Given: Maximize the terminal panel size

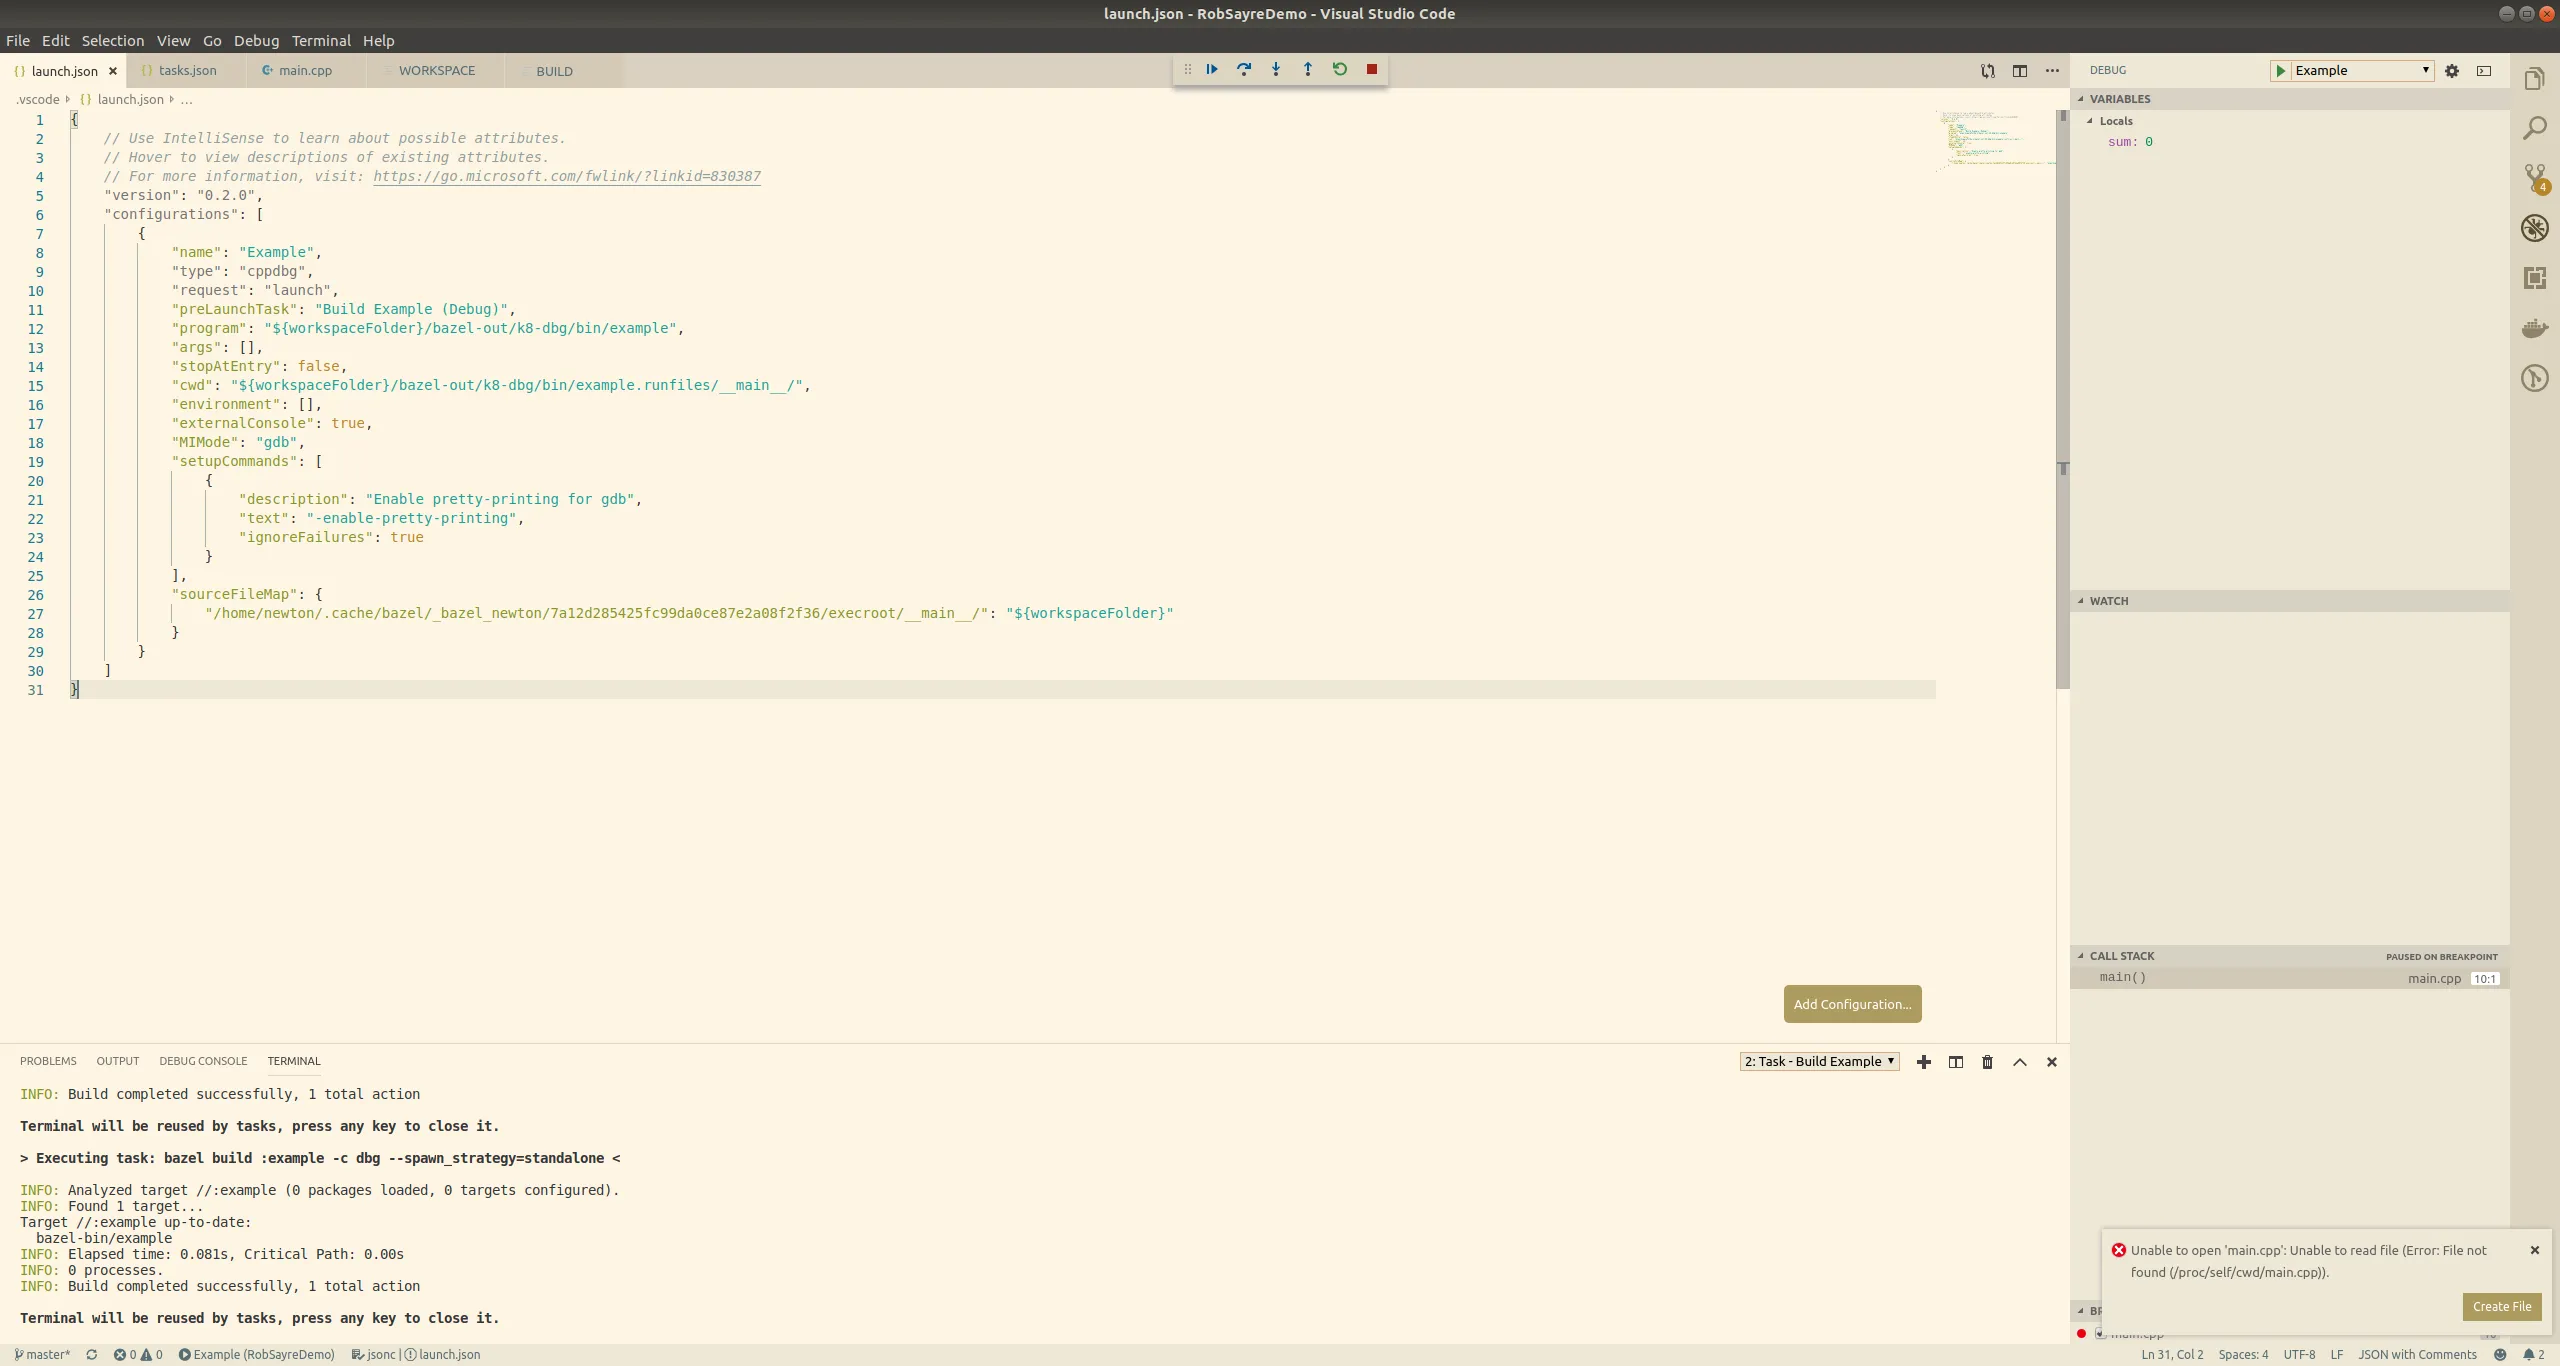Looking at the screenshot, I should coord(2020,1062).
